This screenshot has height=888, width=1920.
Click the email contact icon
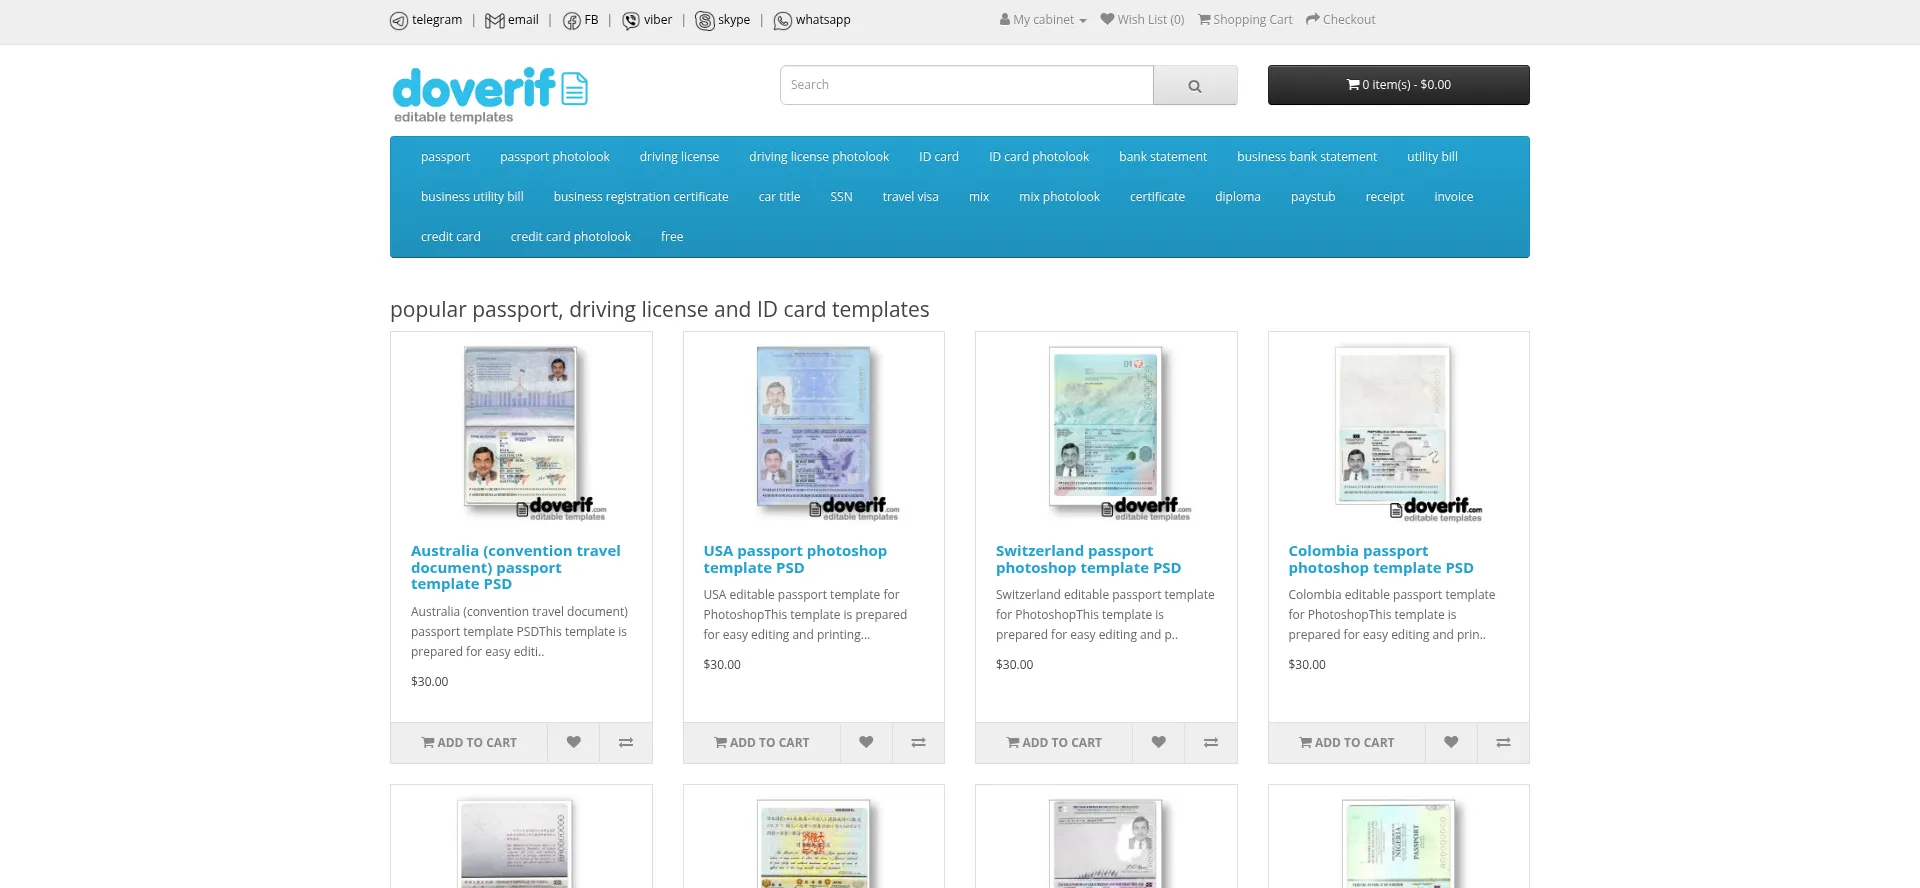click(494, 21)
